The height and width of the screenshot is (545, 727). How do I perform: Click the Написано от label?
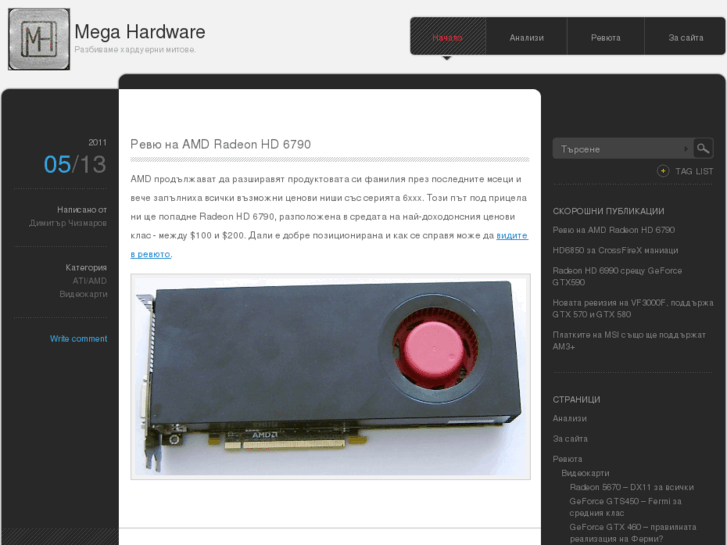(x=82, y=210)
